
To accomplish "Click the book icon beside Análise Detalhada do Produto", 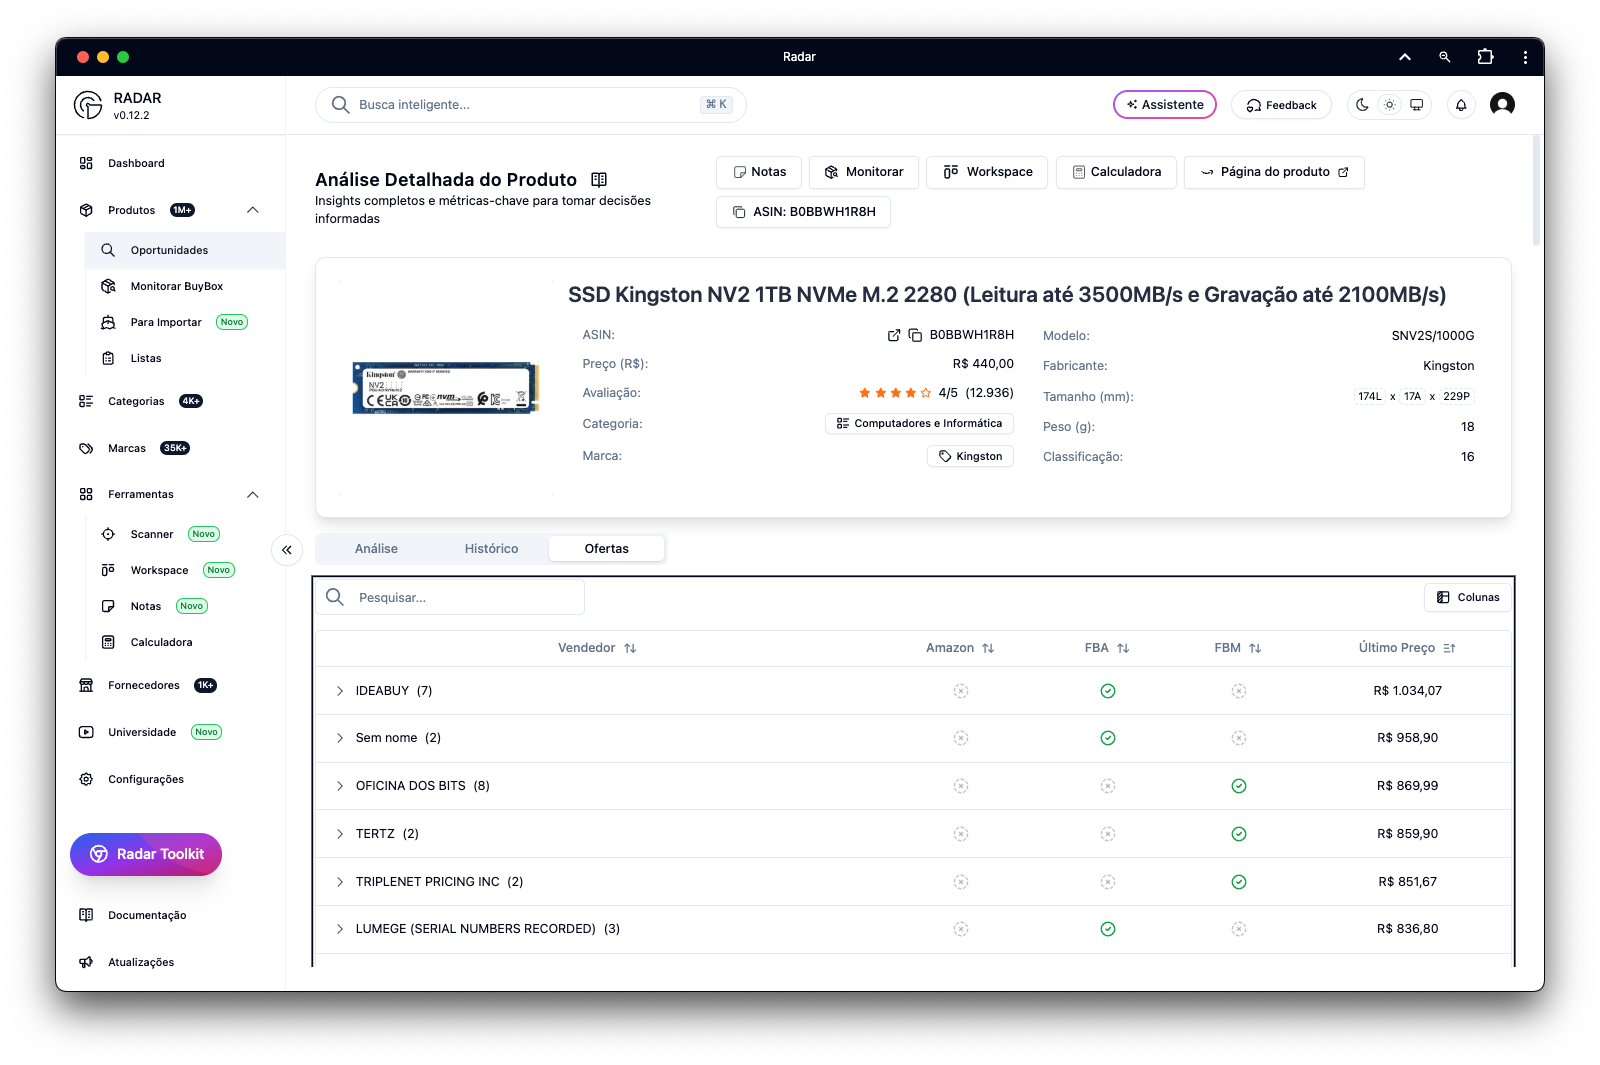I will (x=599, y=180).
